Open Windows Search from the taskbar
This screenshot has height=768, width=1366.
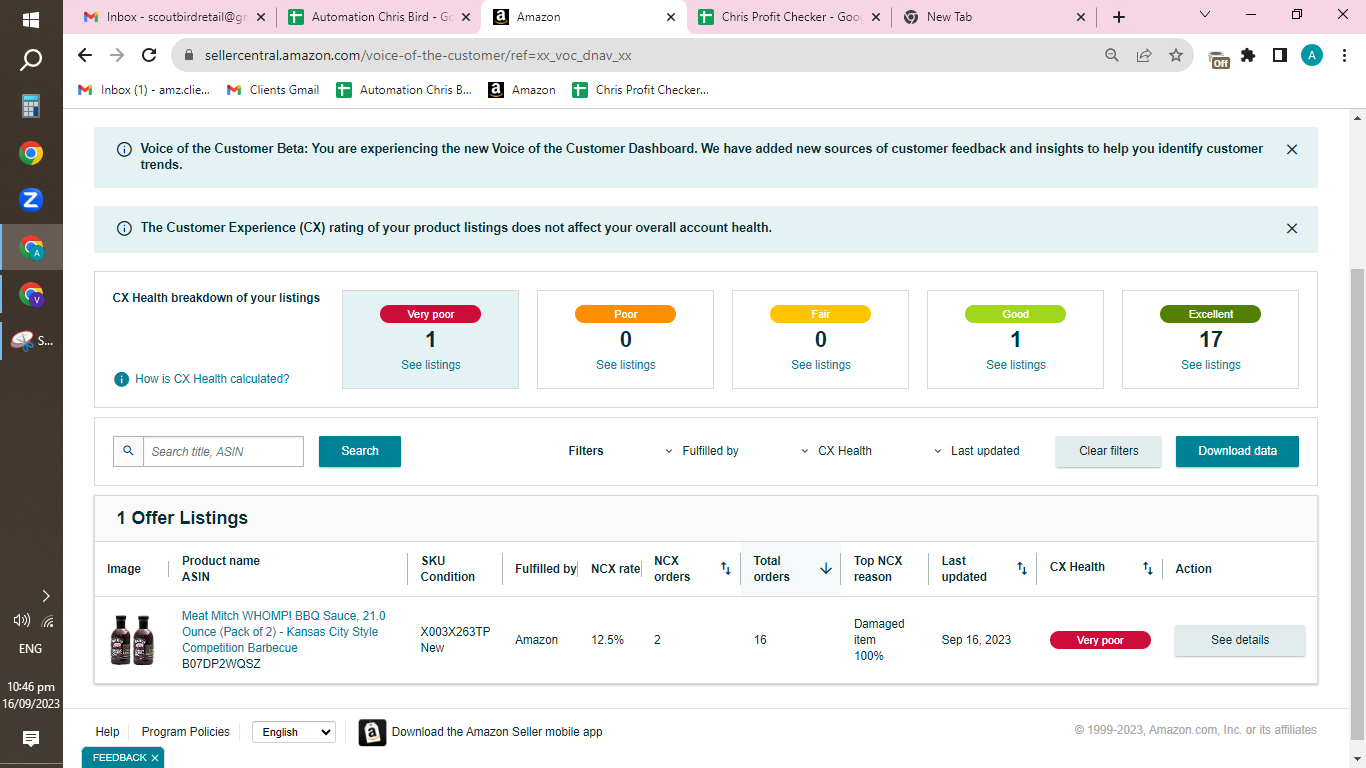[x=31, y=60]
